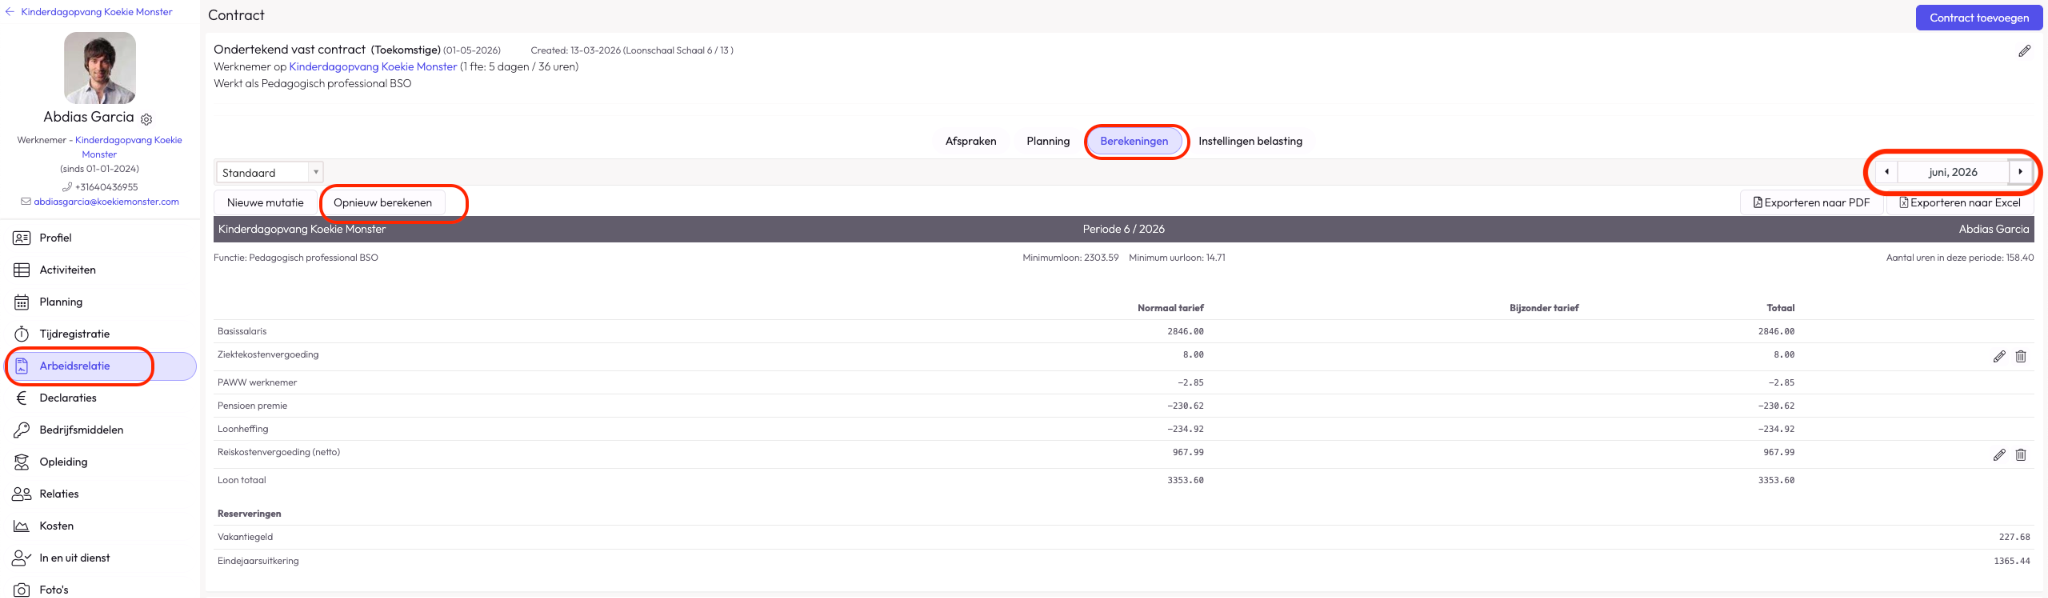Delete the Ziektekostenvergoeding row via trash icon

click(2020, 356)
